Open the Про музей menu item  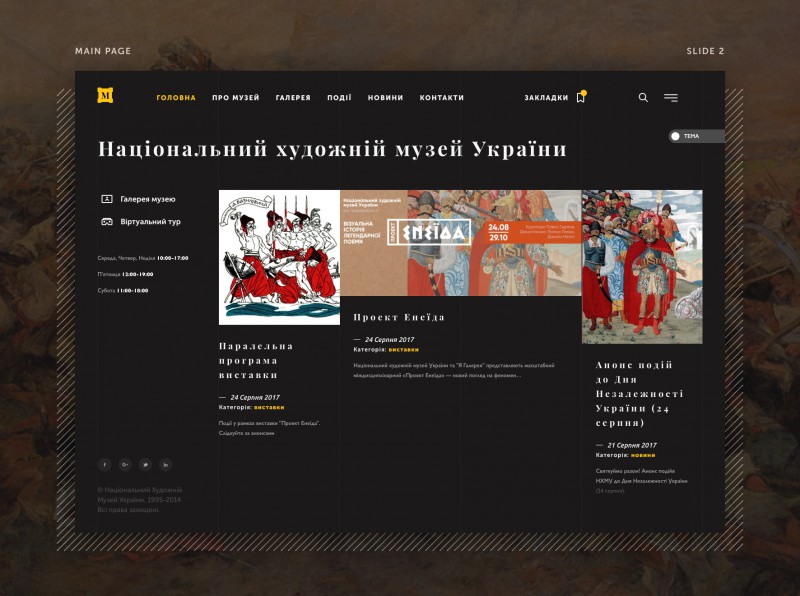[x=236, y=97]
